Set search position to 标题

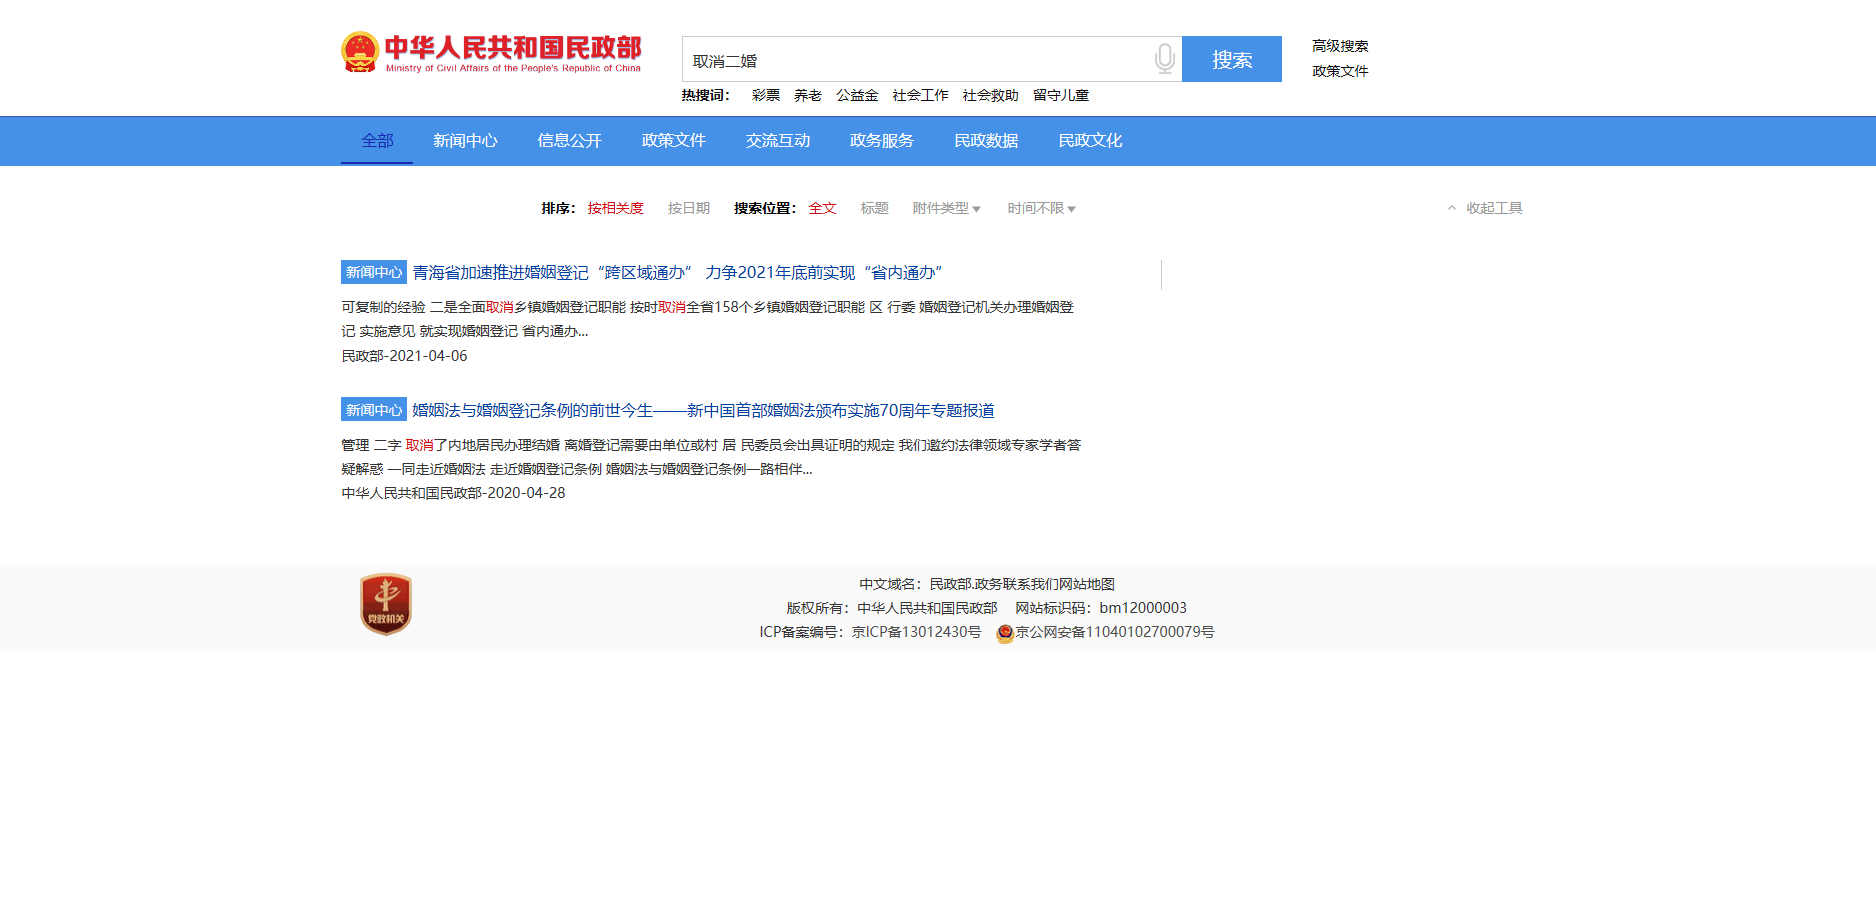click(x=874, y=208)
